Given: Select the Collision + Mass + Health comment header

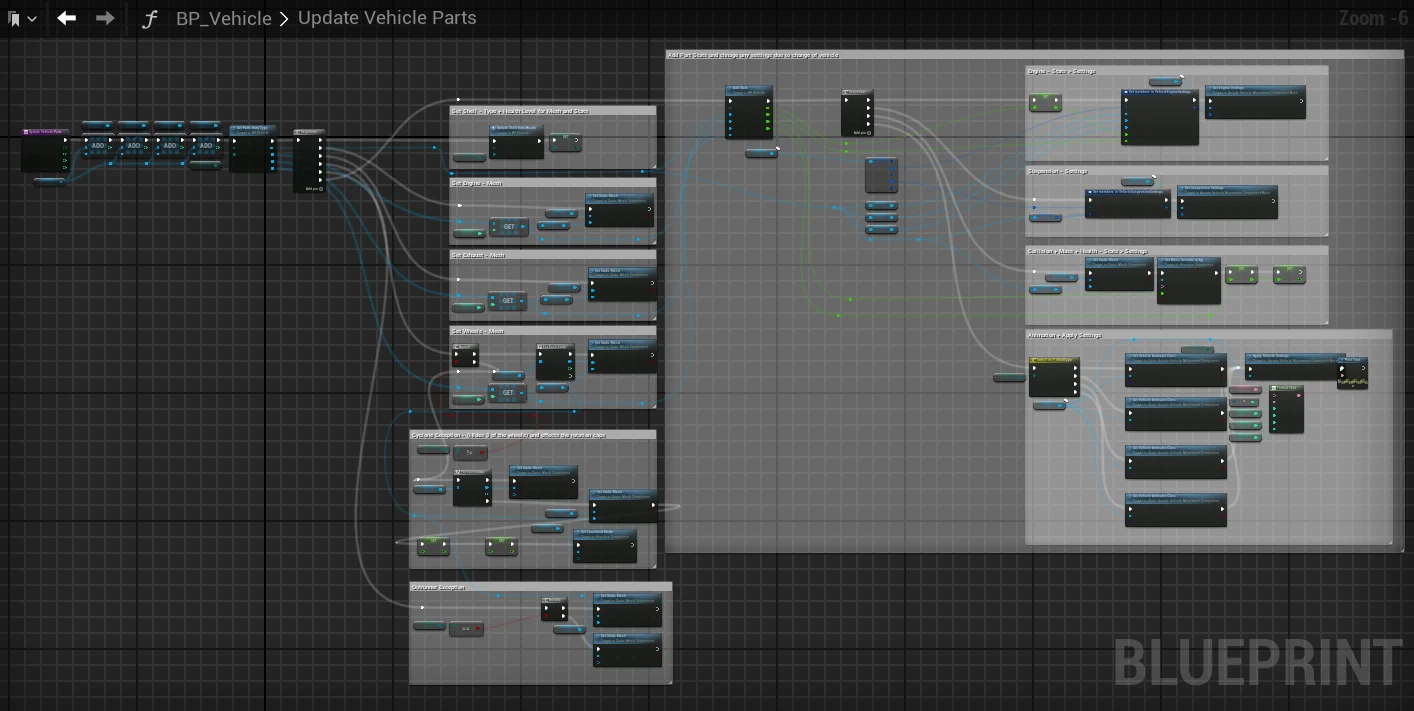Looking at the screenshot, I should 1177,251.
